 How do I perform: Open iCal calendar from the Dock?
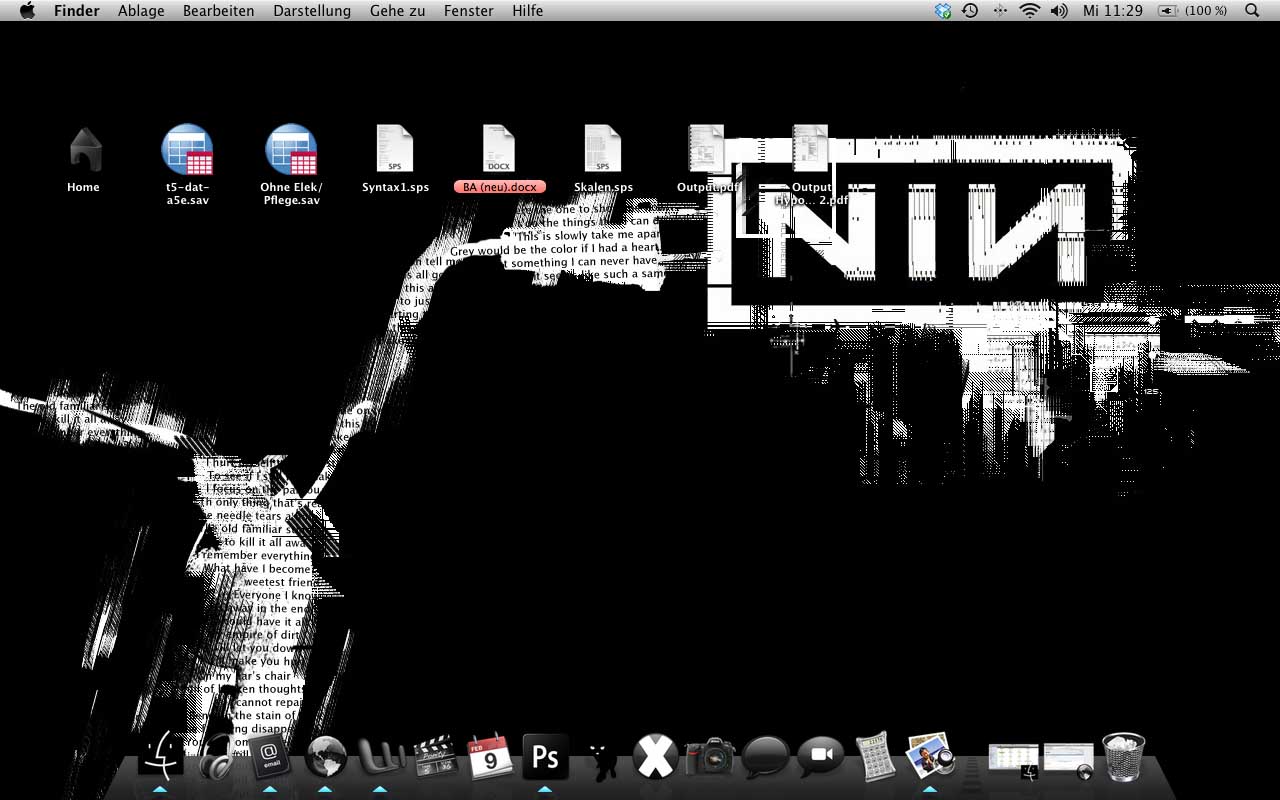pyautogui.click(x=490, y=757)
